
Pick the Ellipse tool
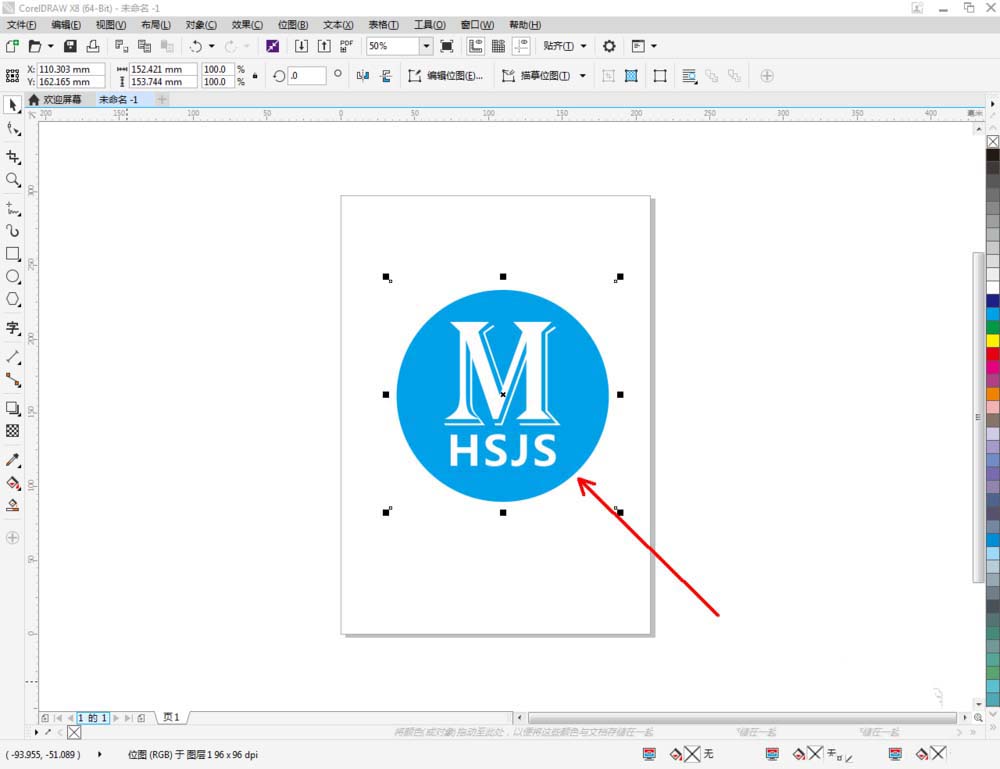[x=13, y=277]
